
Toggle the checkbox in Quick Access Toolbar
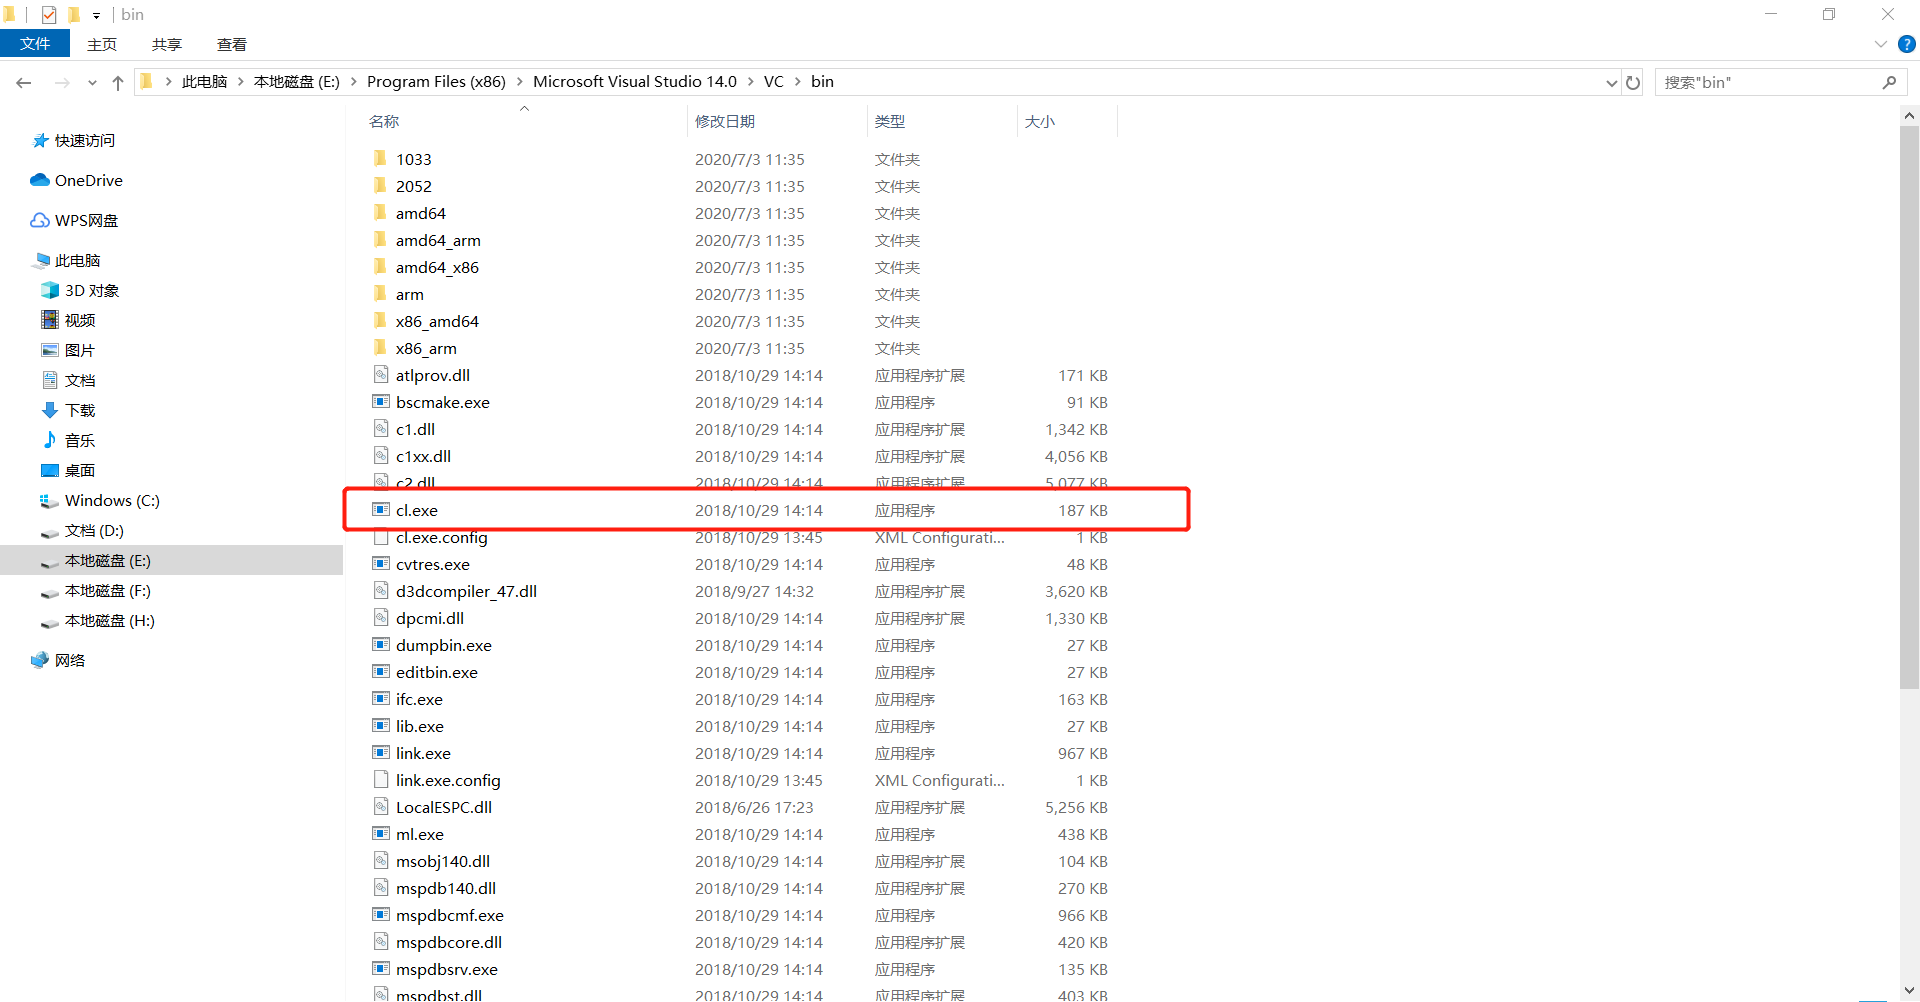coord(49,14)
